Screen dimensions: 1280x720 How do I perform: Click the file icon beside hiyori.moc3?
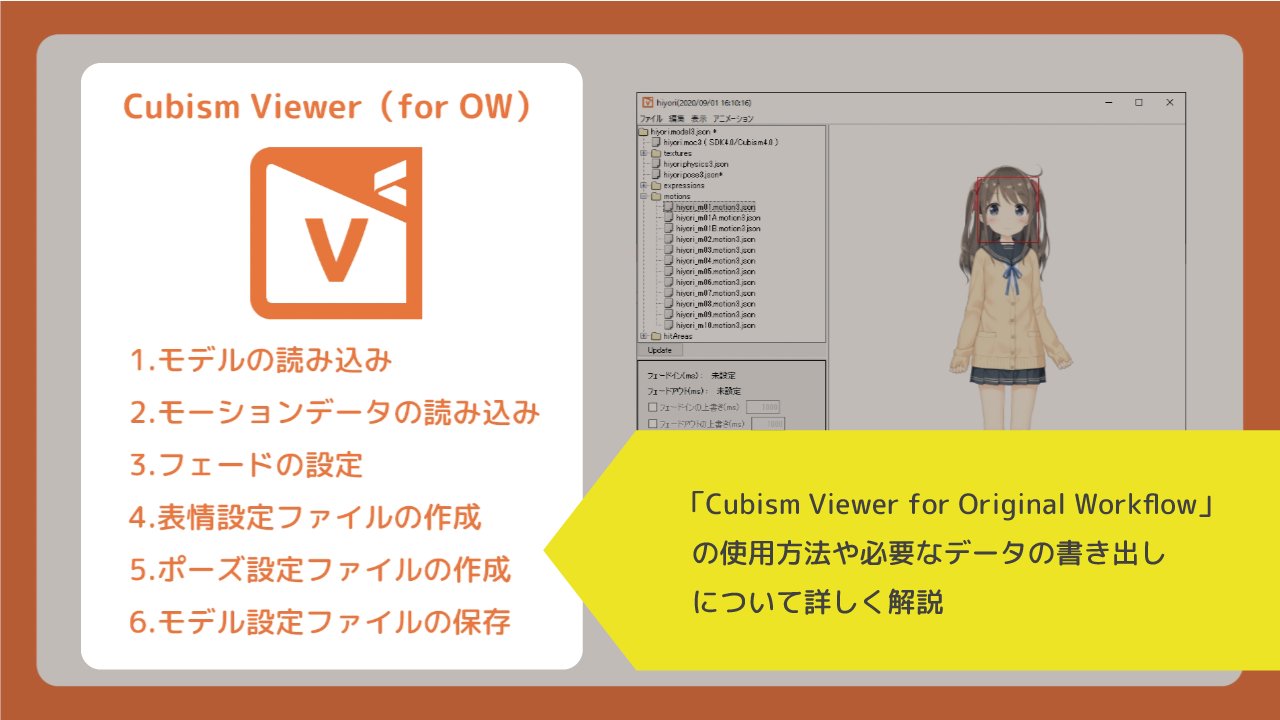click(656, 142)
